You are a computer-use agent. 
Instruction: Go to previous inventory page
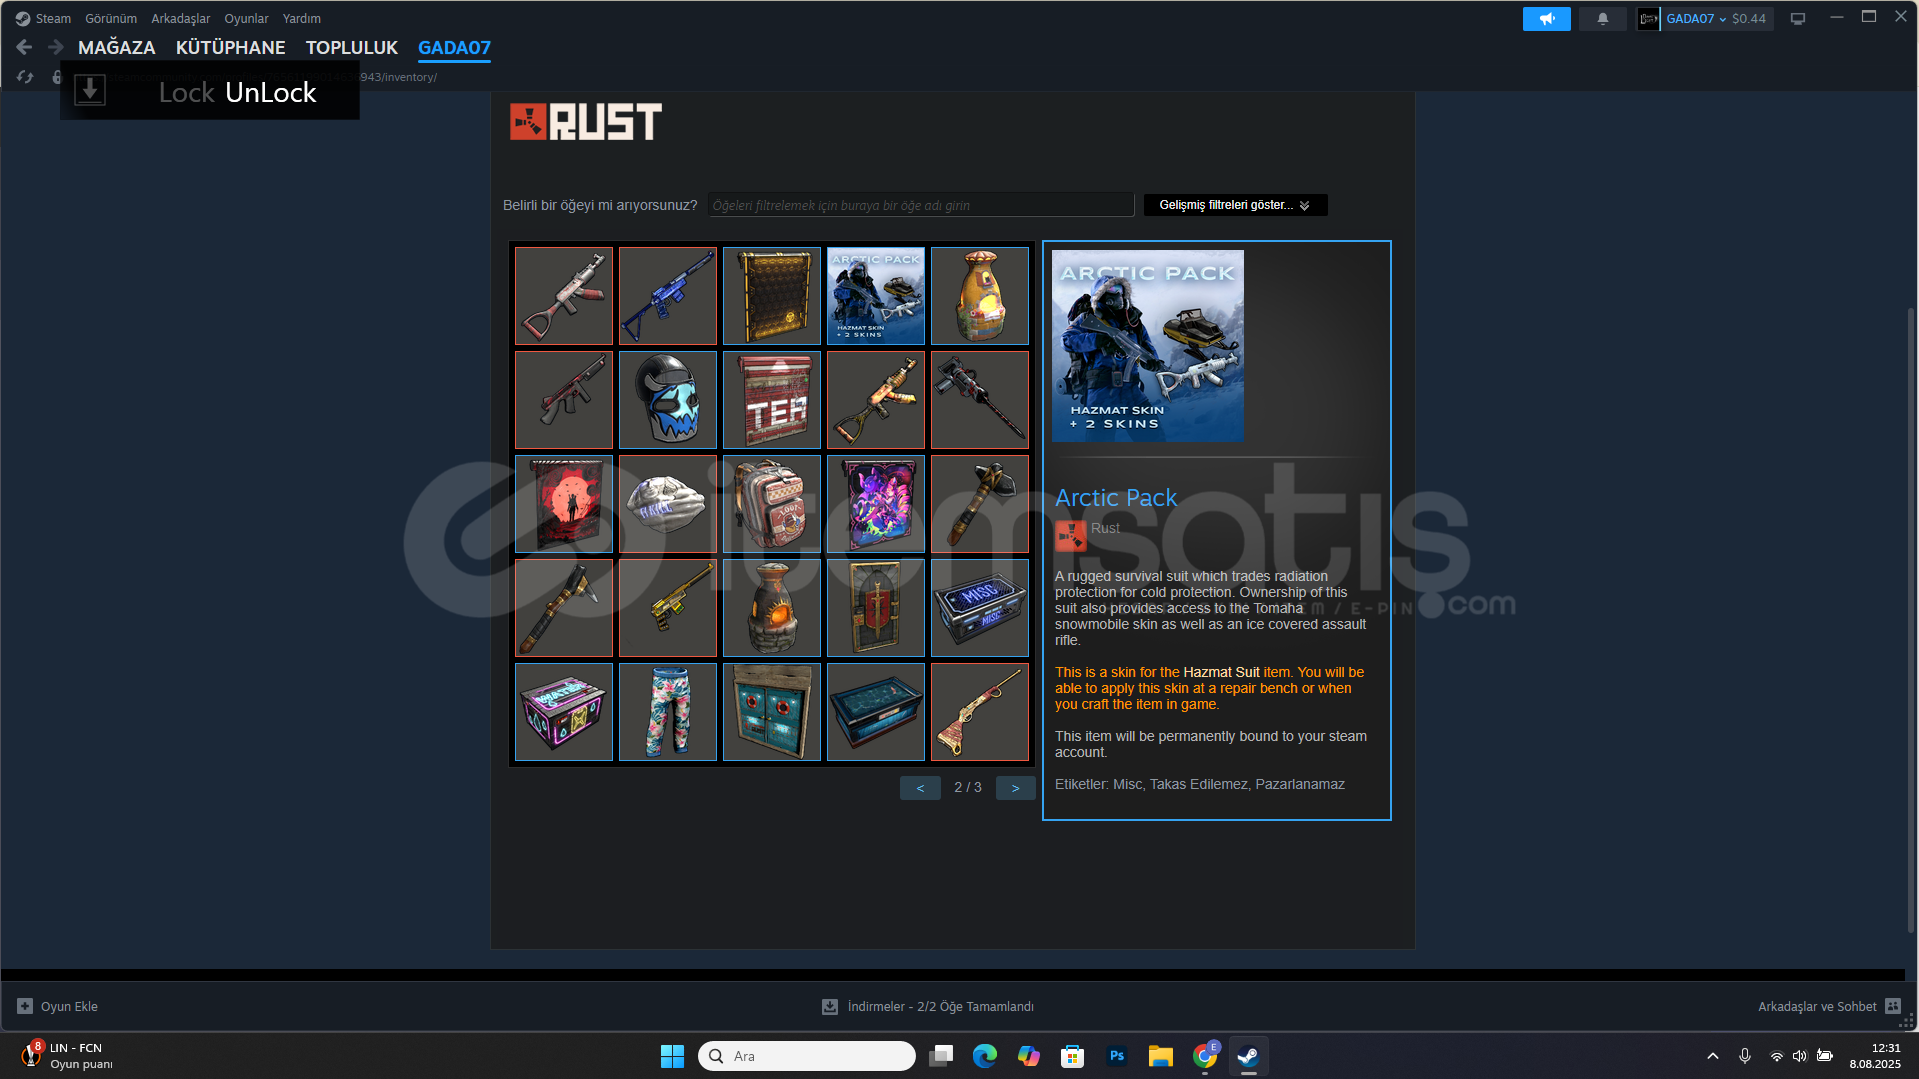pyautogui.click(x=920, y=788)
